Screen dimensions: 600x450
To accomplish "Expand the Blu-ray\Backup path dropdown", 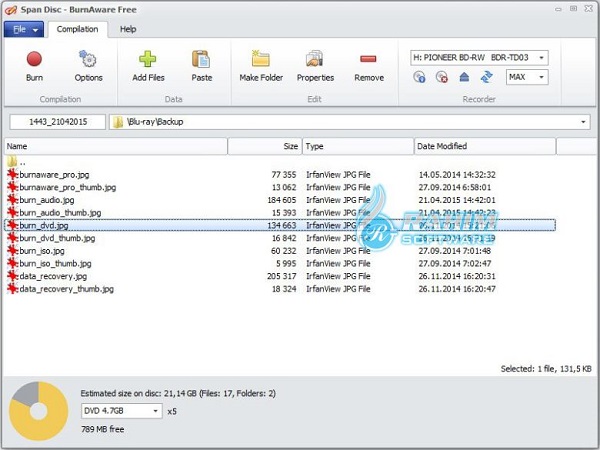I will click(583, 122).
